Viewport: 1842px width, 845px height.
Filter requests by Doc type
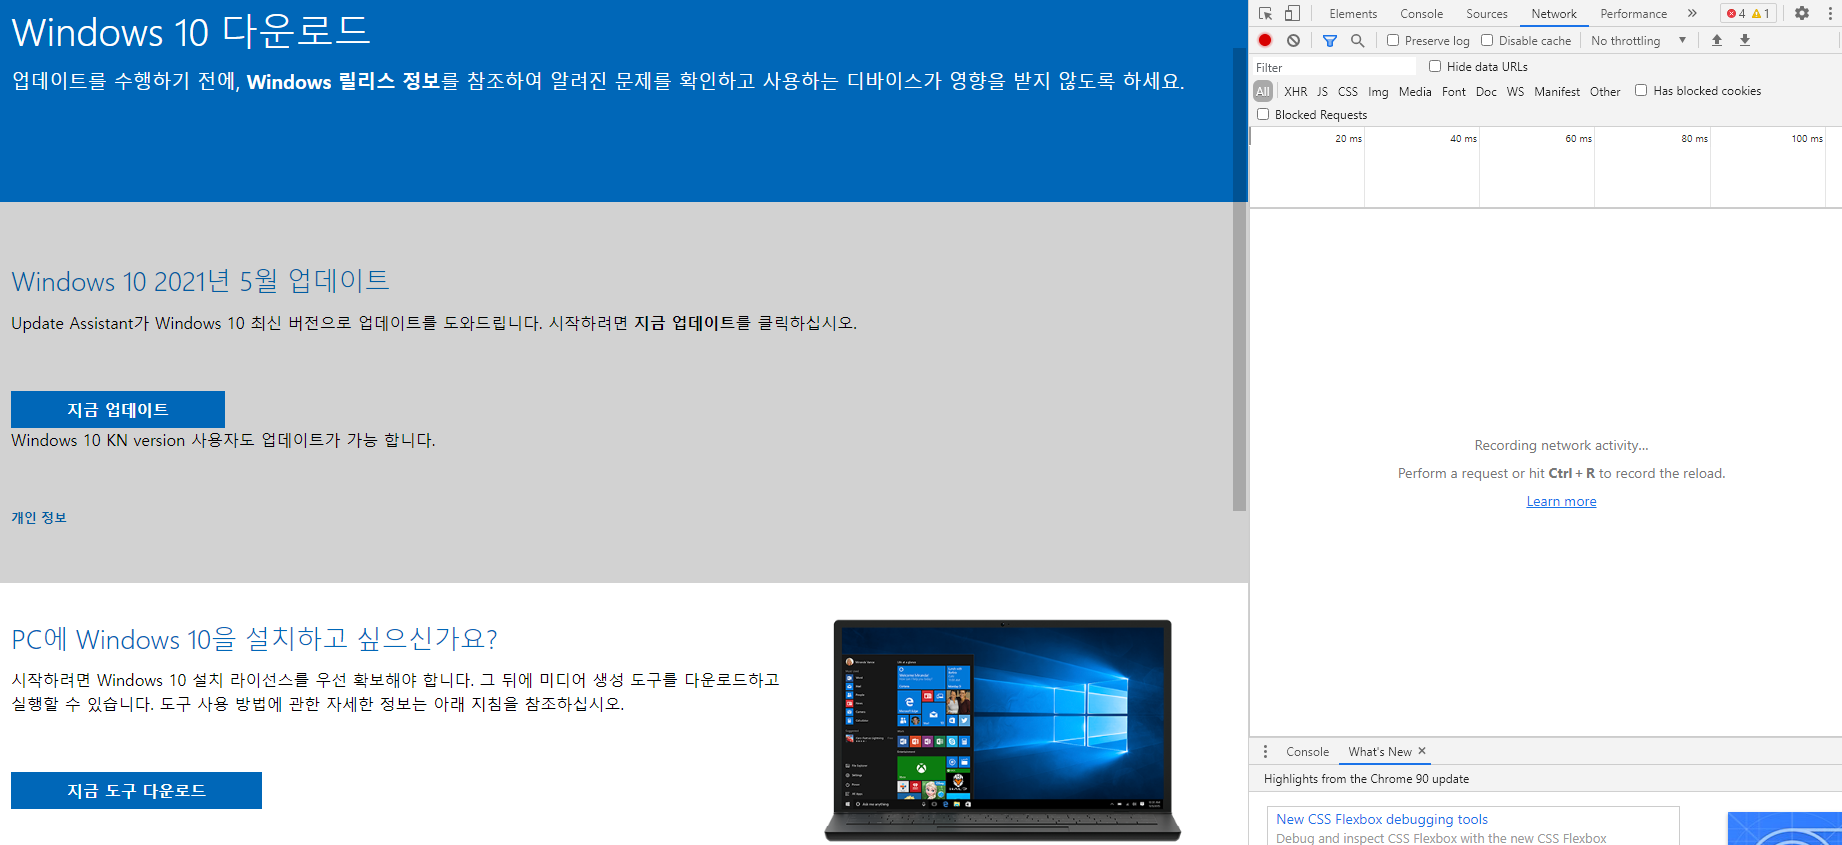(x=1486, y=91)
